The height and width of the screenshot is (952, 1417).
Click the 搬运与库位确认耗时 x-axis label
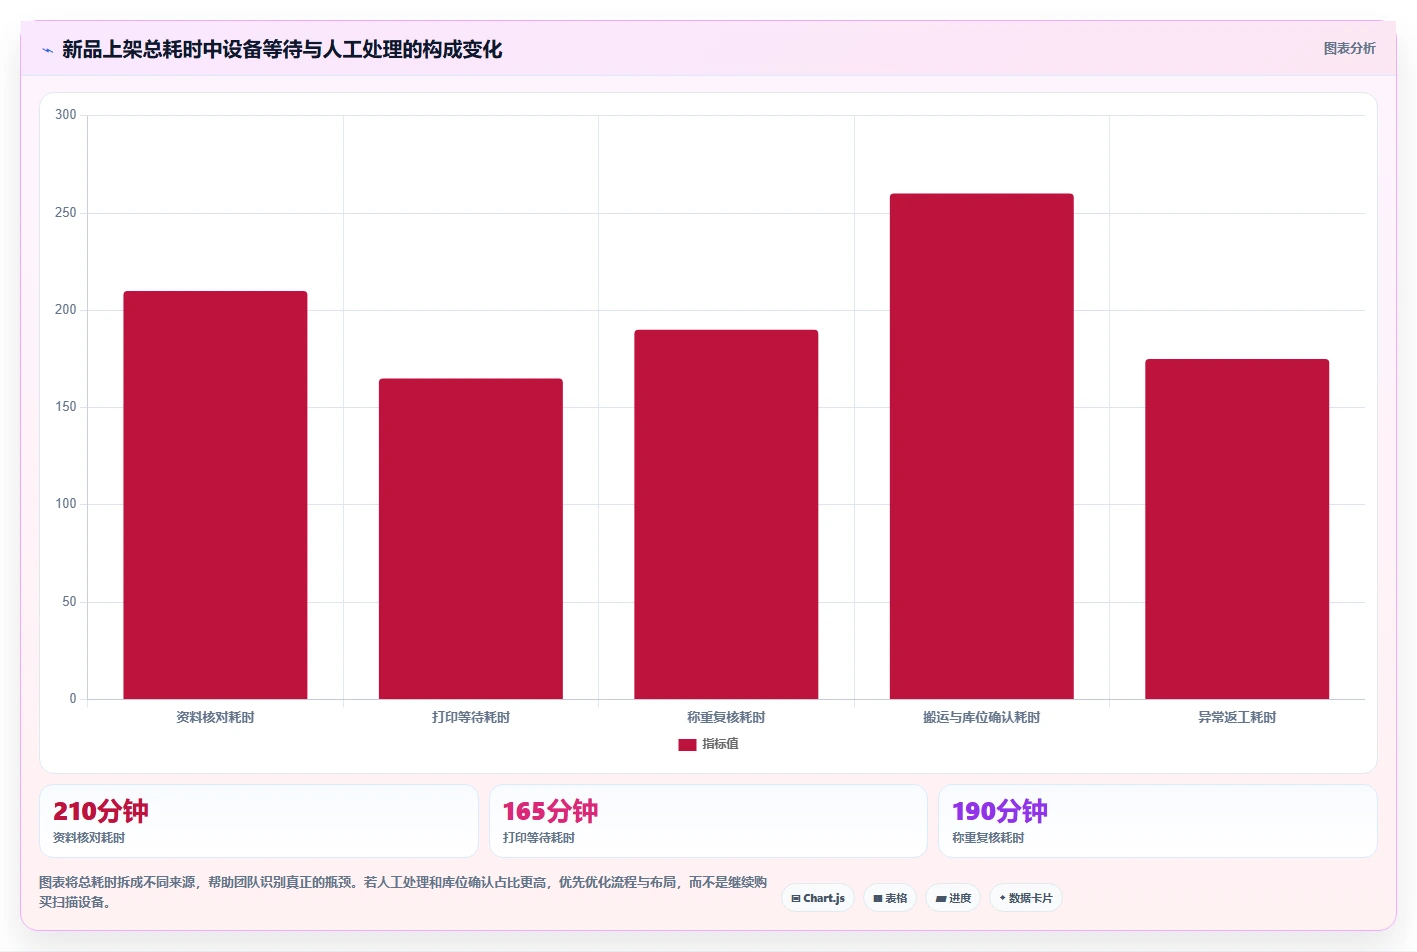(x=982, y=717)
